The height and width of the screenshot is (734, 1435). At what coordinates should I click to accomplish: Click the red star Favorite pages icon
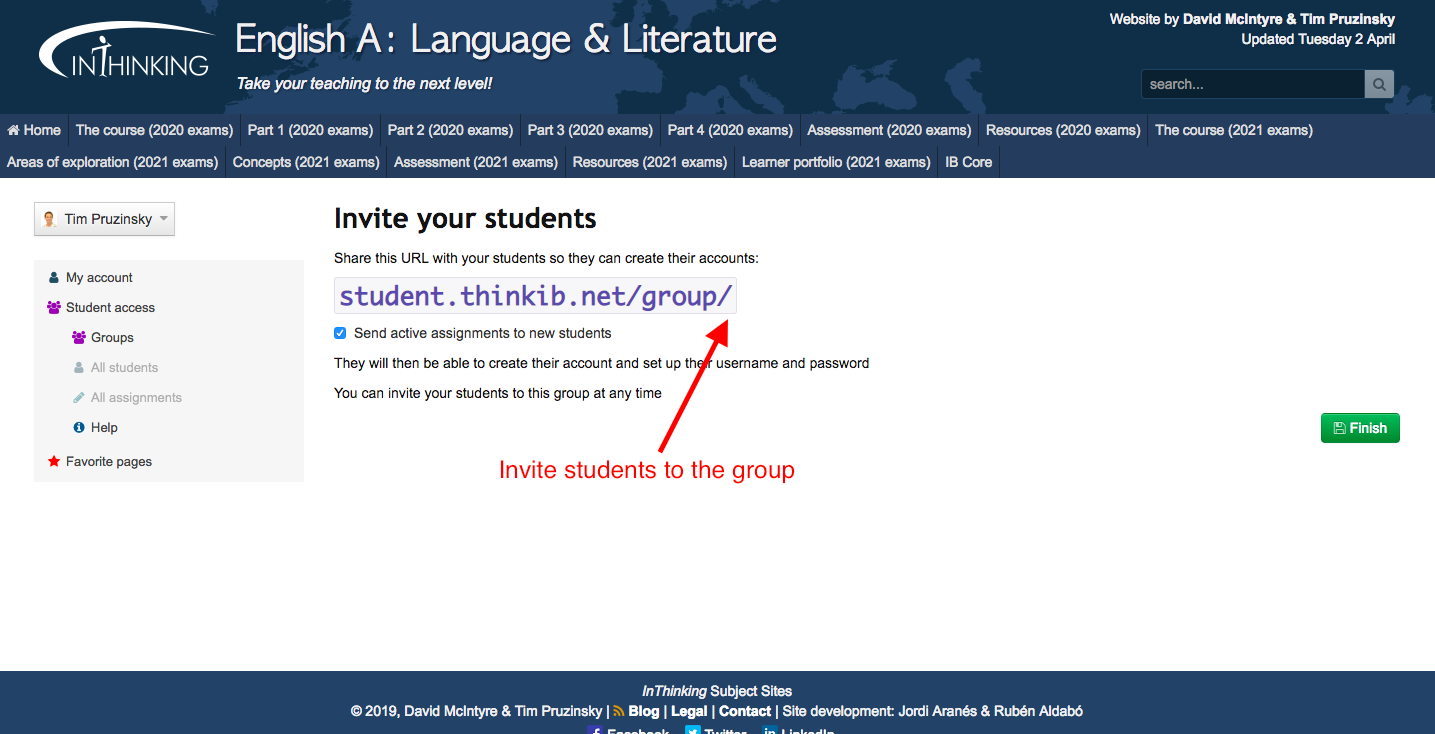[54, 462]
